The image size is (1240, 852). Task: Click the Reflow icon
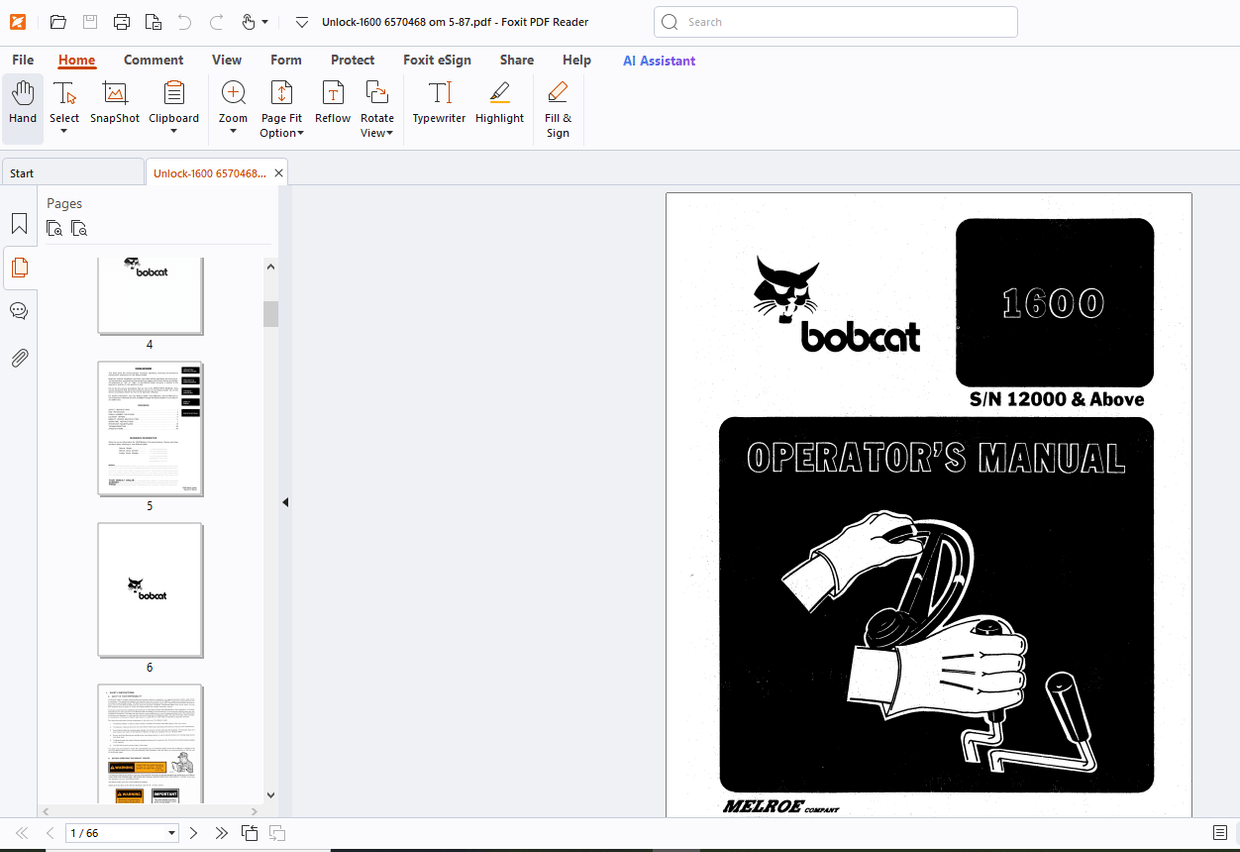333,105
